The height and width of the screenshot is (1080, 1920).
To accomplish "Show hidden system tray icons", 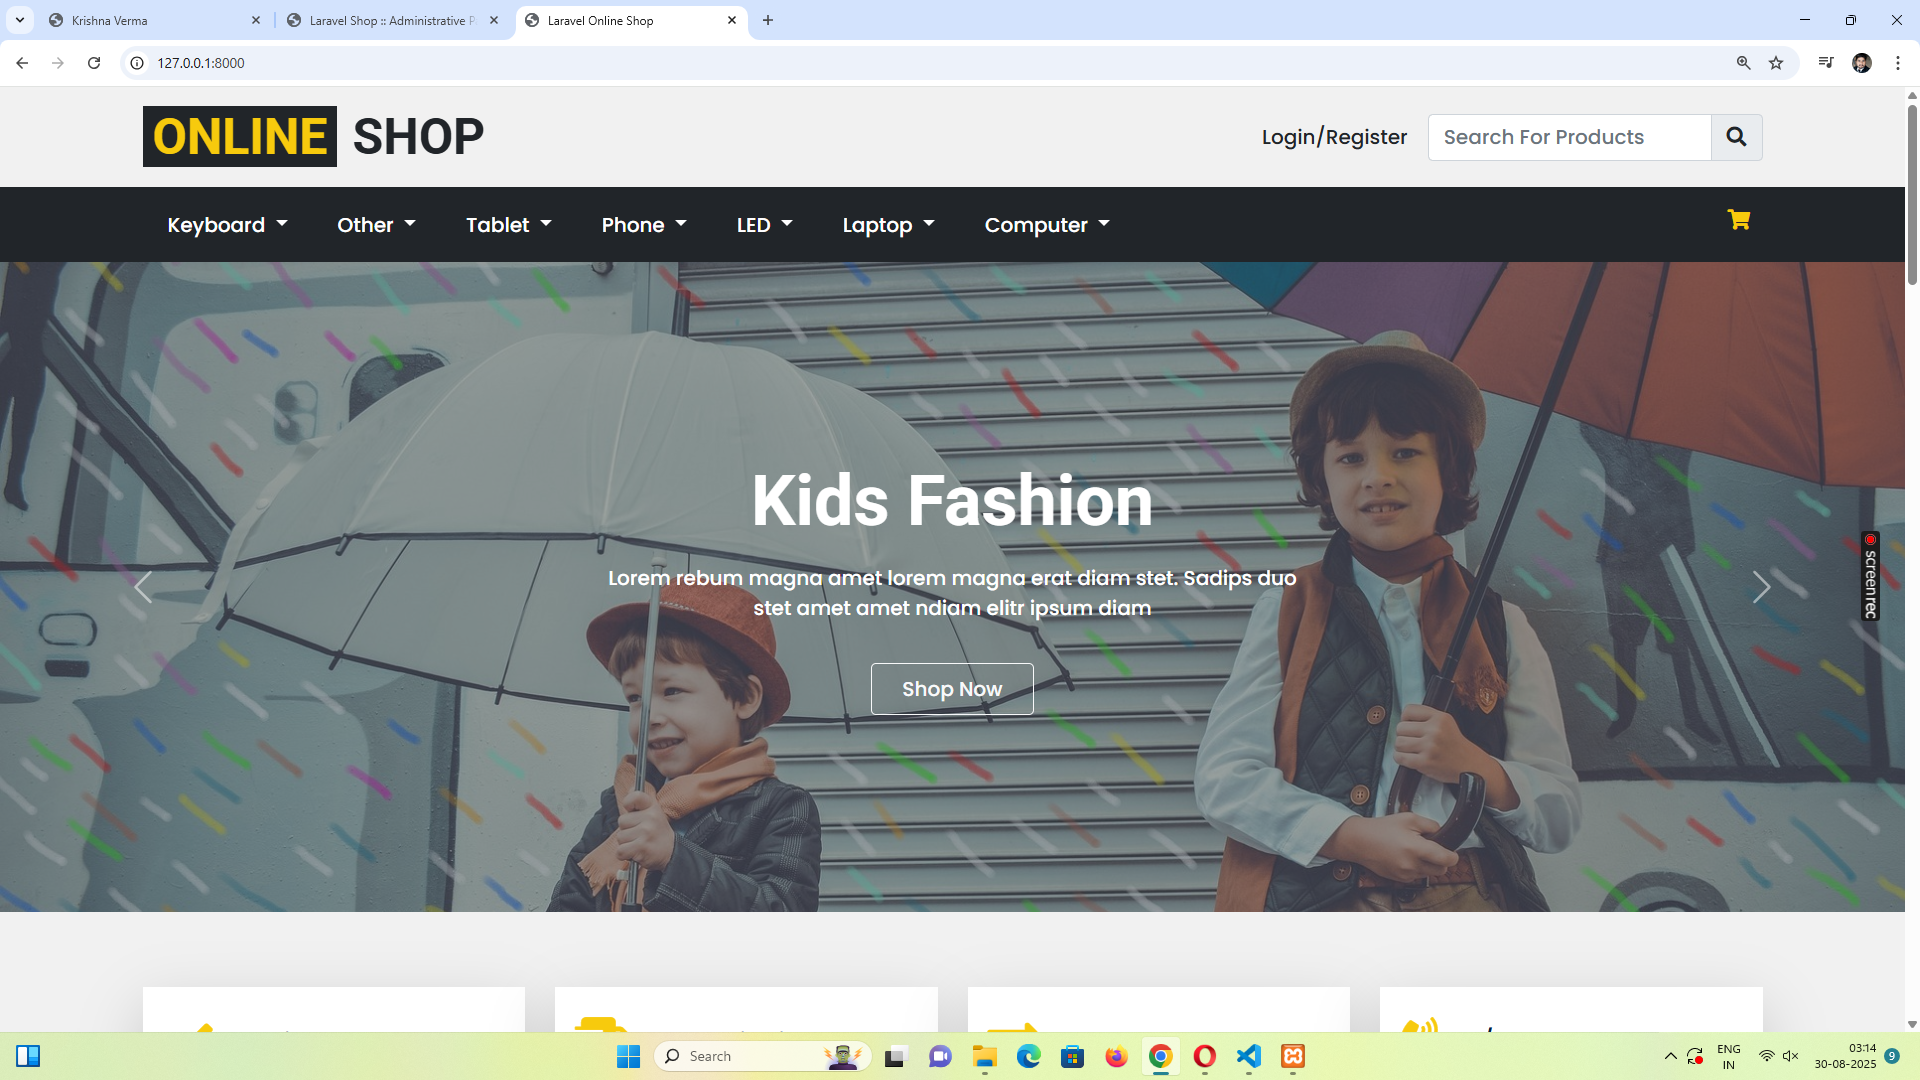I will (x=1670, y=1056).
